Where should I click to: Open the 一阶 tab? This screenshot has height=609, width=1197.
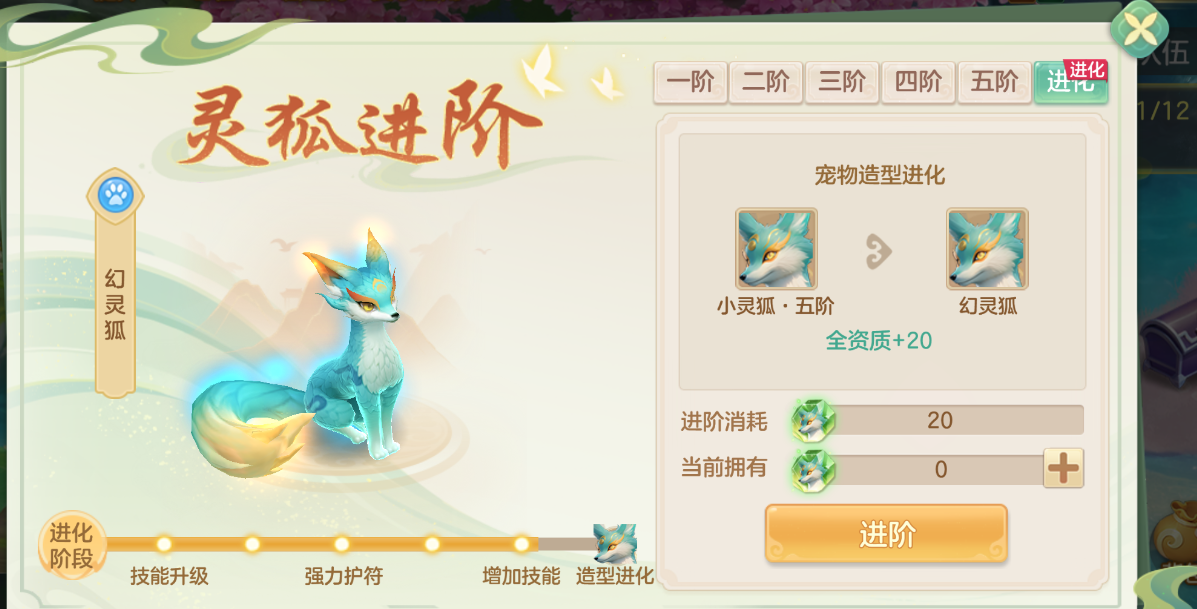tap(690, 82)
